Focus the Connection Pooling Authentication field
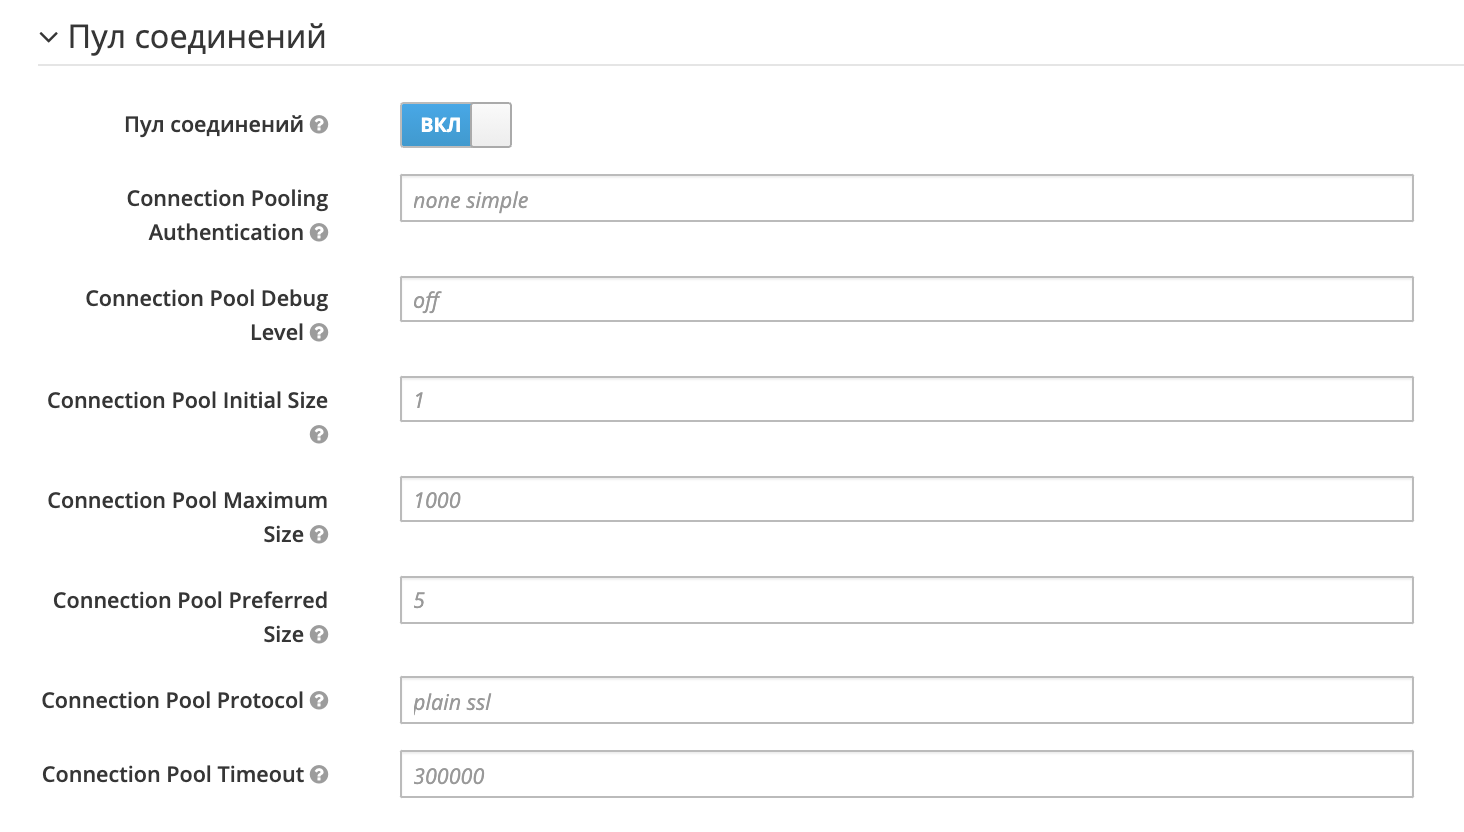 [906, 199]
